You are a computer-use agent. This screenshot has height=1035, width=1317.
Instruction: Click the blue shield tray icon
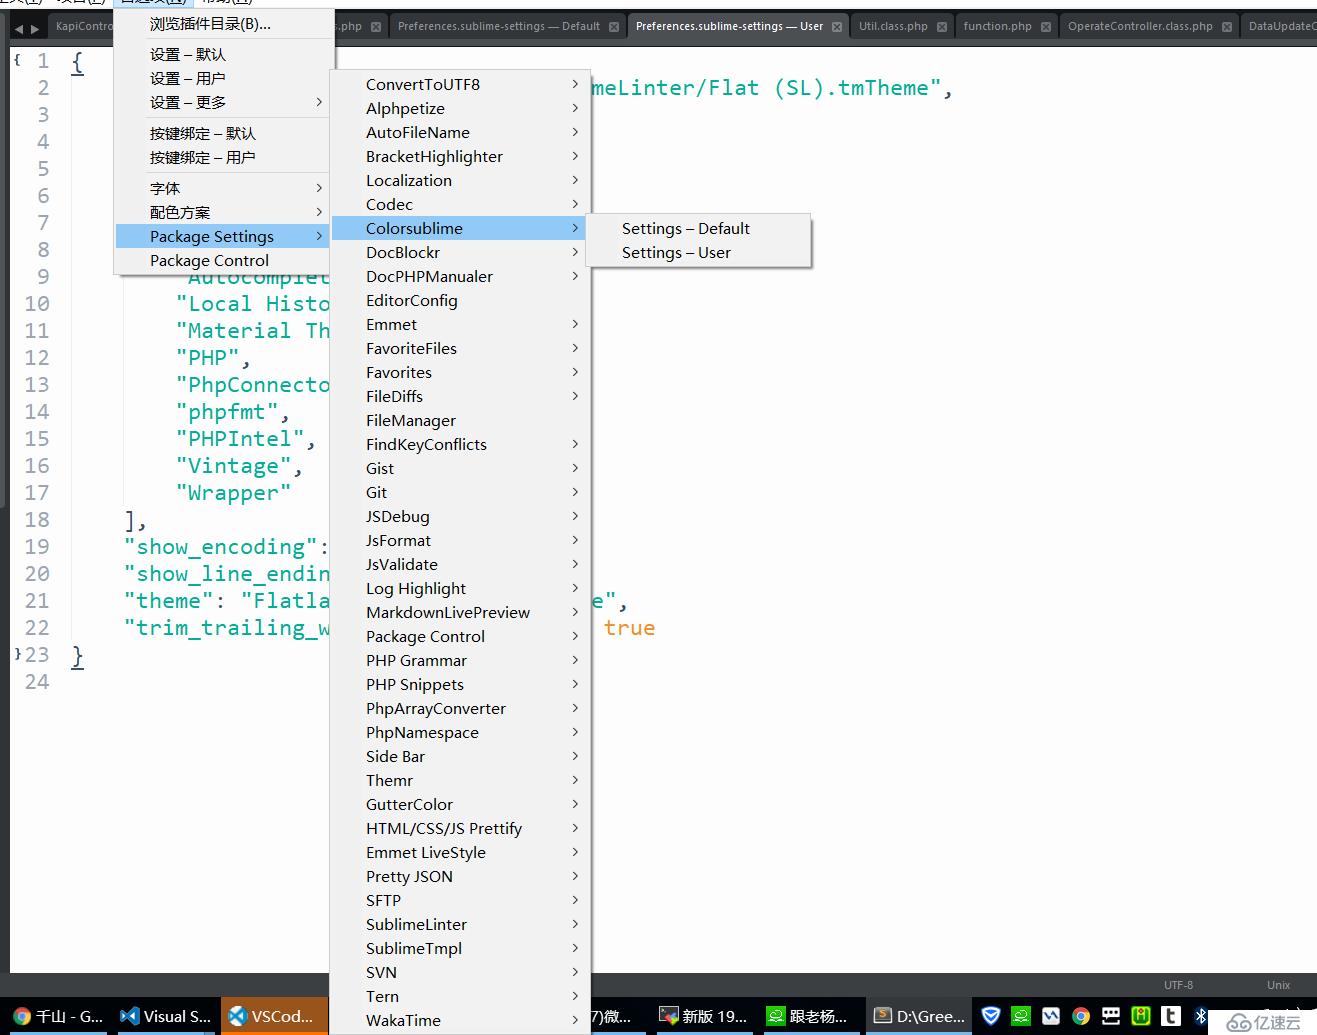[990, 1016]
